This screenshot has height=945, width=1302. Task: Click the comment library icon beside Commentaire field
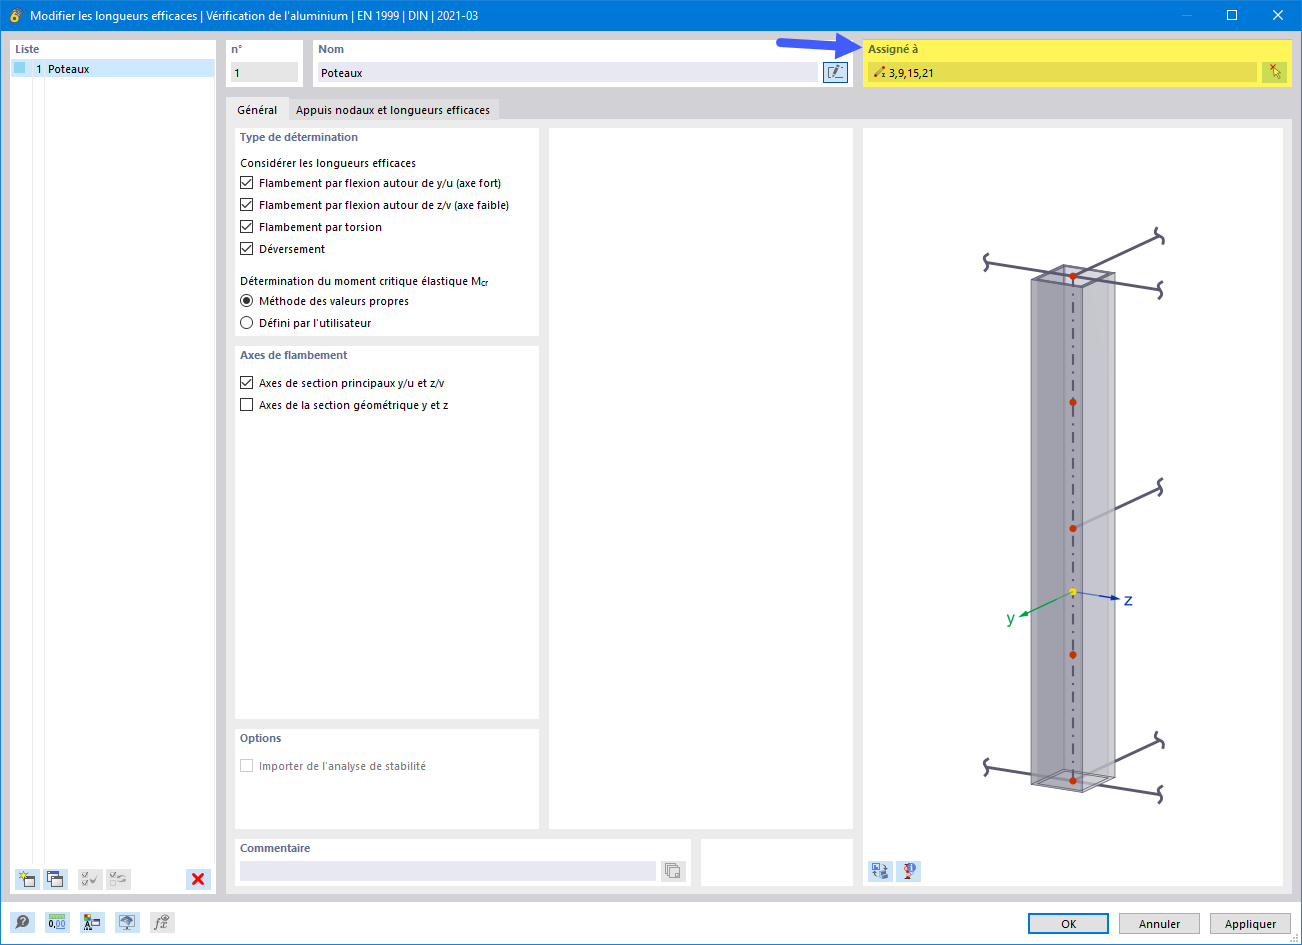click(x=673, y=871)
